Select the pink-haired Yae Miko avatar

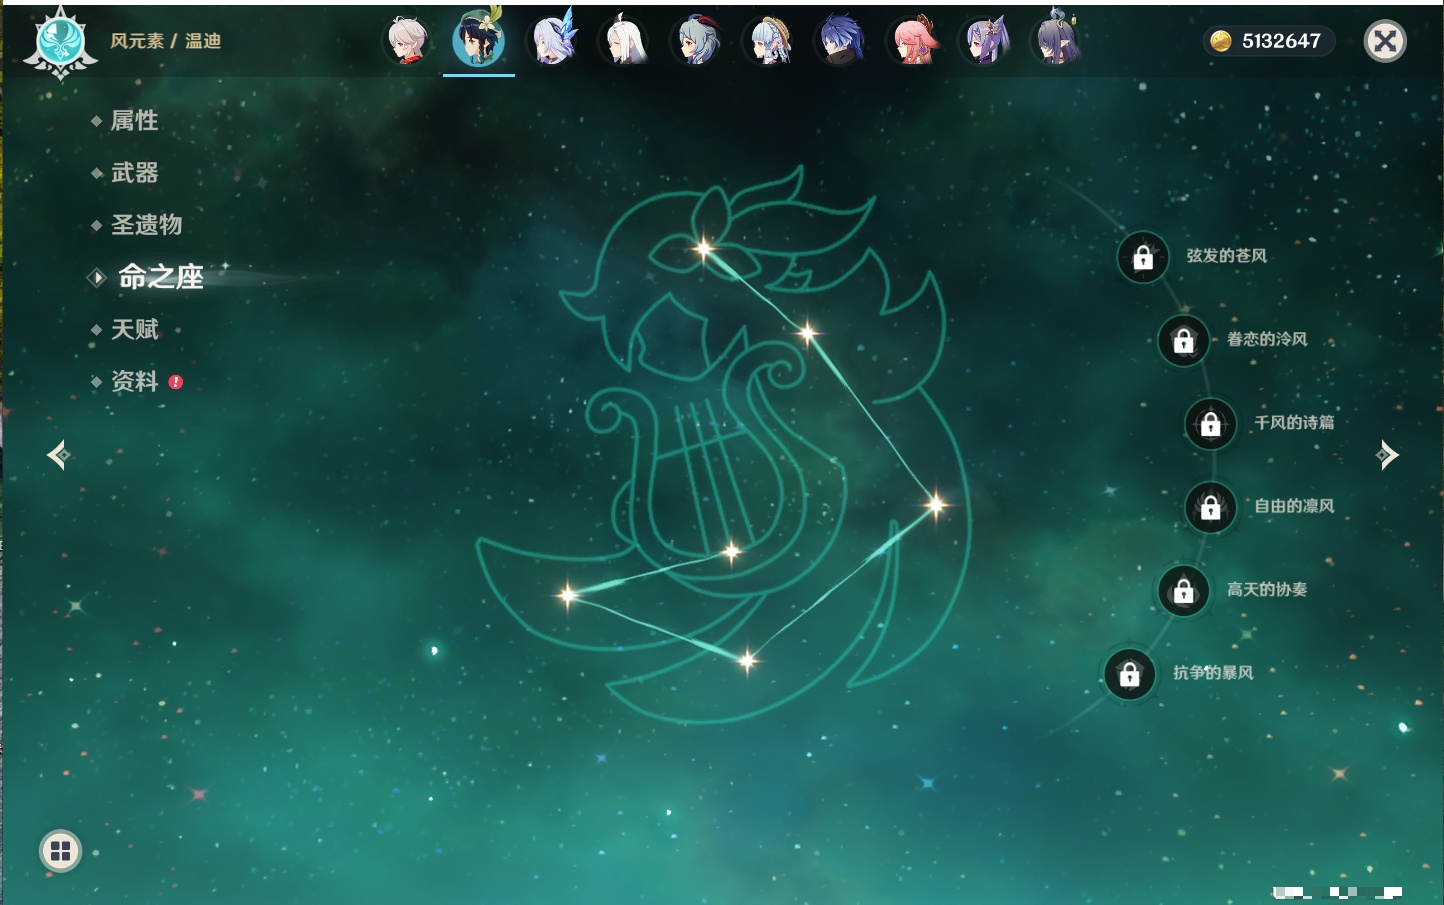(x=913, y=41)
